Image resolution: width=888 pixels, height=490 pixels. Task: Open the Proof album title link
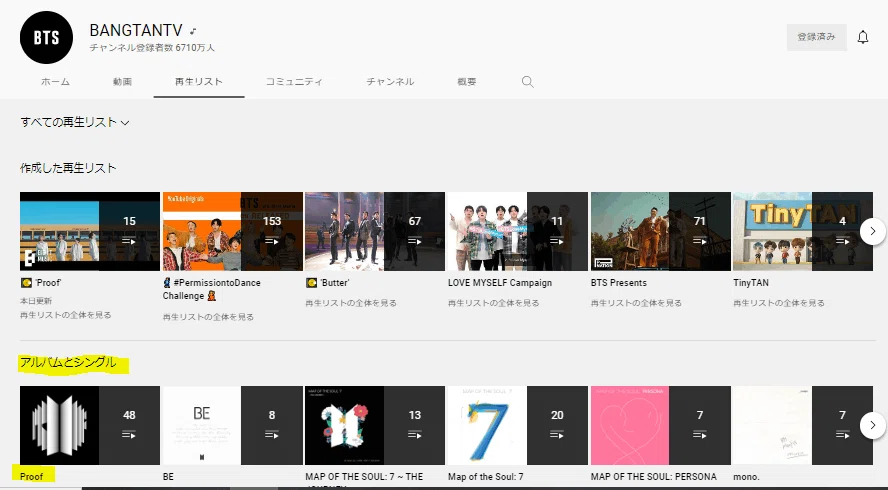pos(32,477)
